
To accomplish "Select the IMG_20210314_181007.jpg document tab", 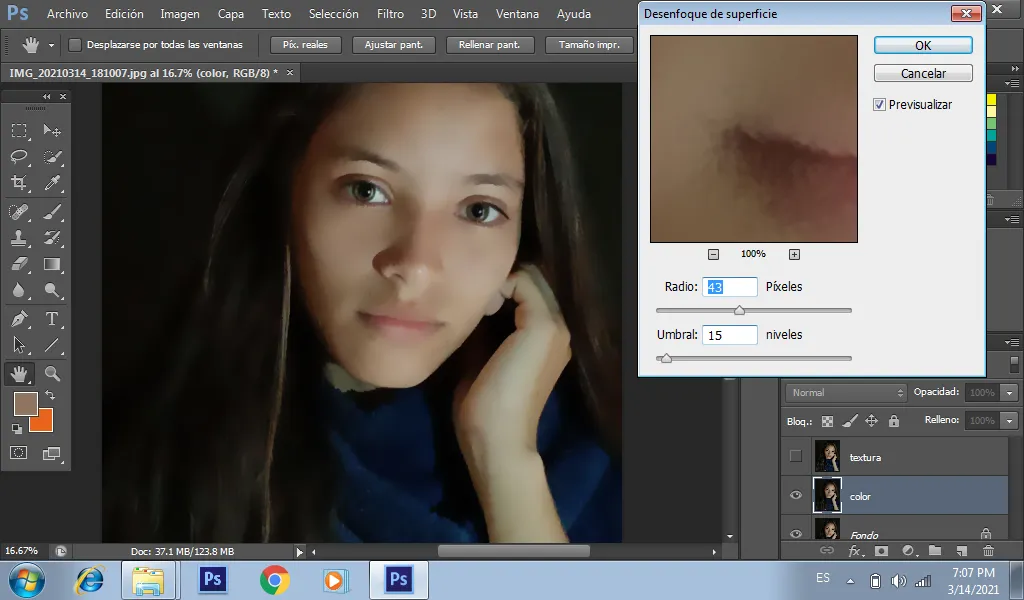I will click(x=144, y=73).
